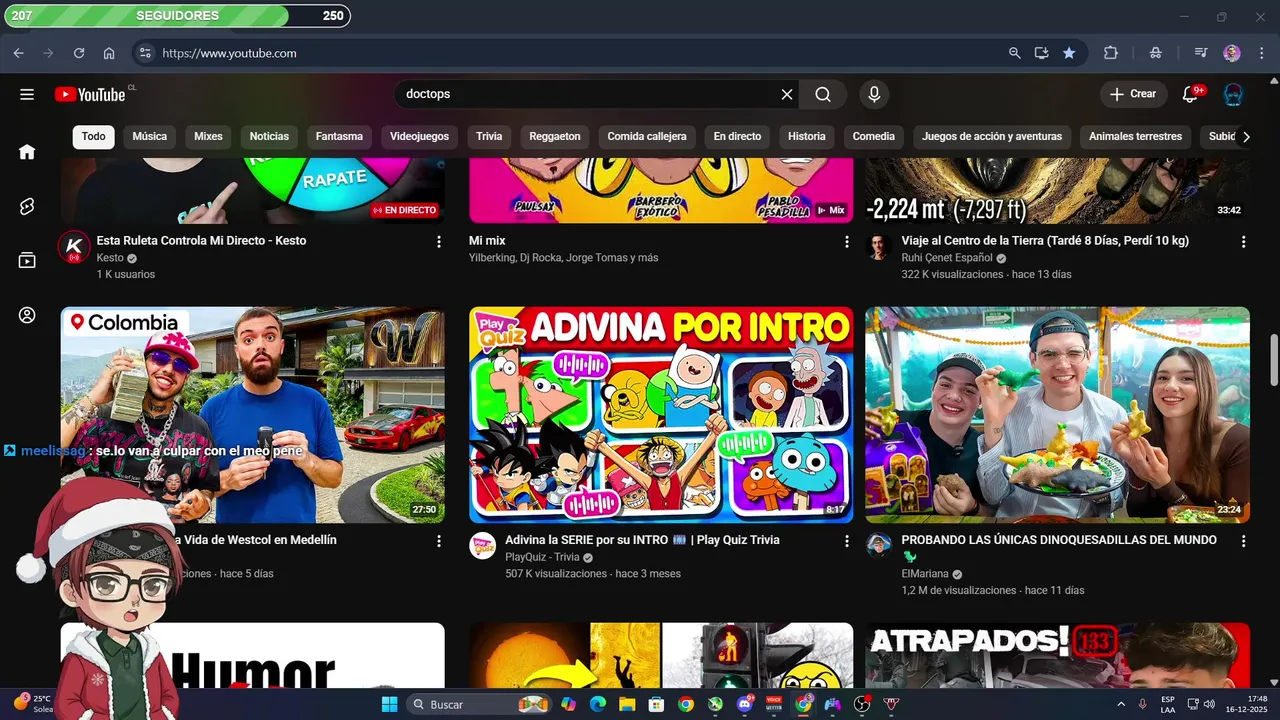Visit the Kesto channel link
The image size is (1280, 720).
[110, 258]
